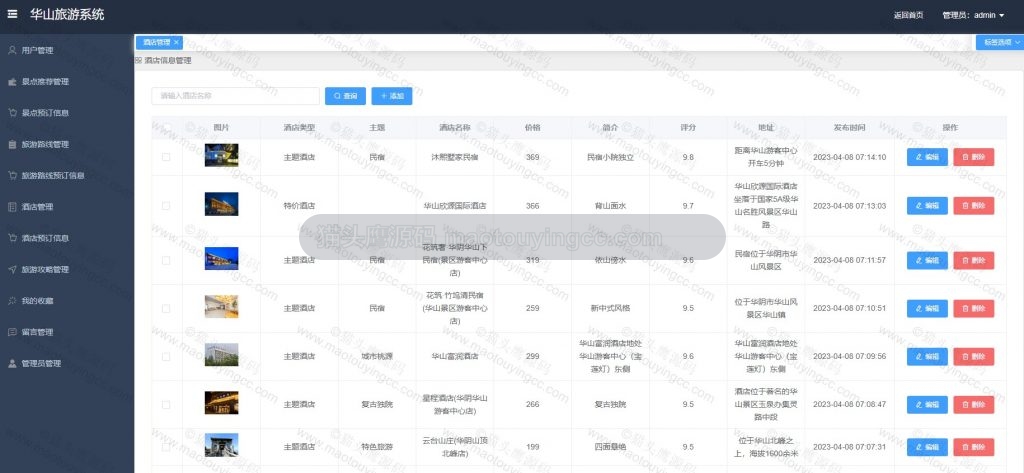Open the 管理员: admin dropdown
Image resolution: width=1024 pixels, height=473 pixels.
pyautogui.click(x=973, y=15)
